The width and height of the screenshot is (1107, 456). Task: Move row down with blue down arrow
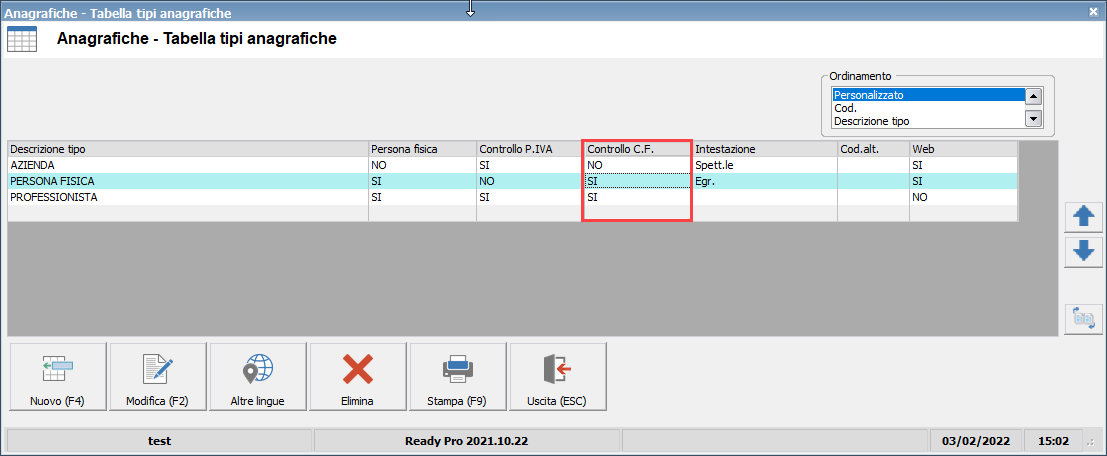click(1083, 251)
